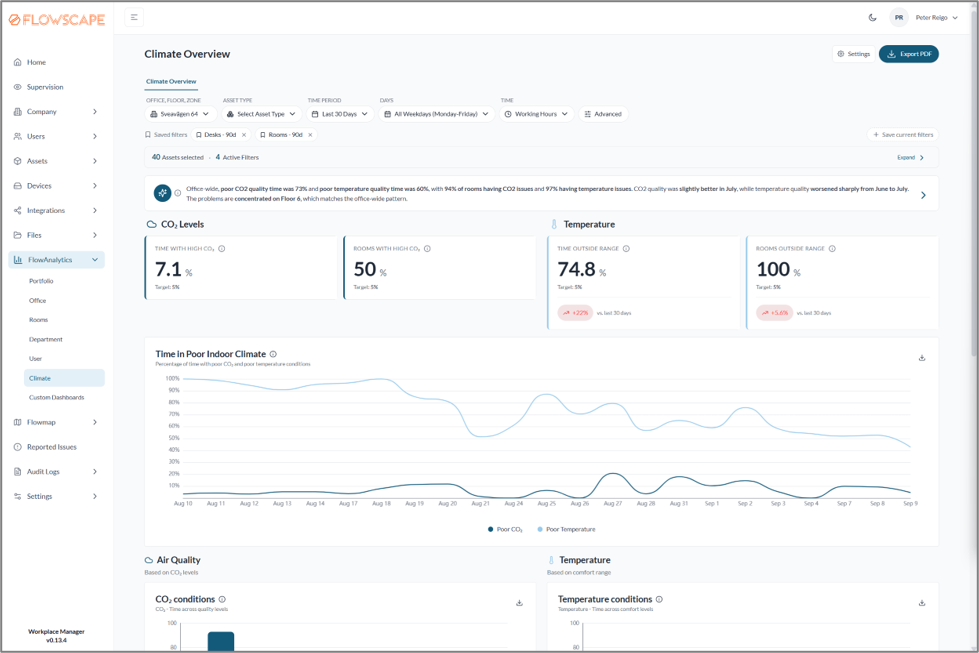Open the Last 30 Days period dropdown

(340, 114)
